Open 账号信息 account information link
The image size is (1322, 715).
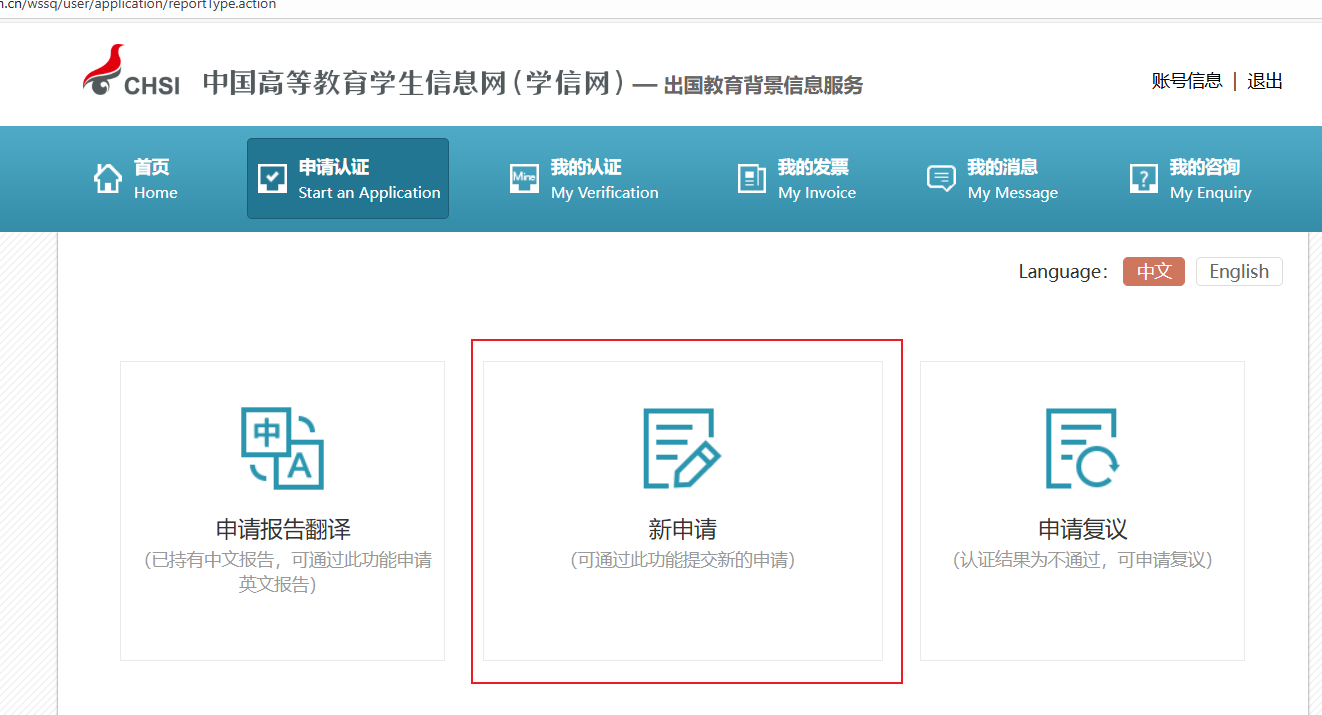[1187, 81]
